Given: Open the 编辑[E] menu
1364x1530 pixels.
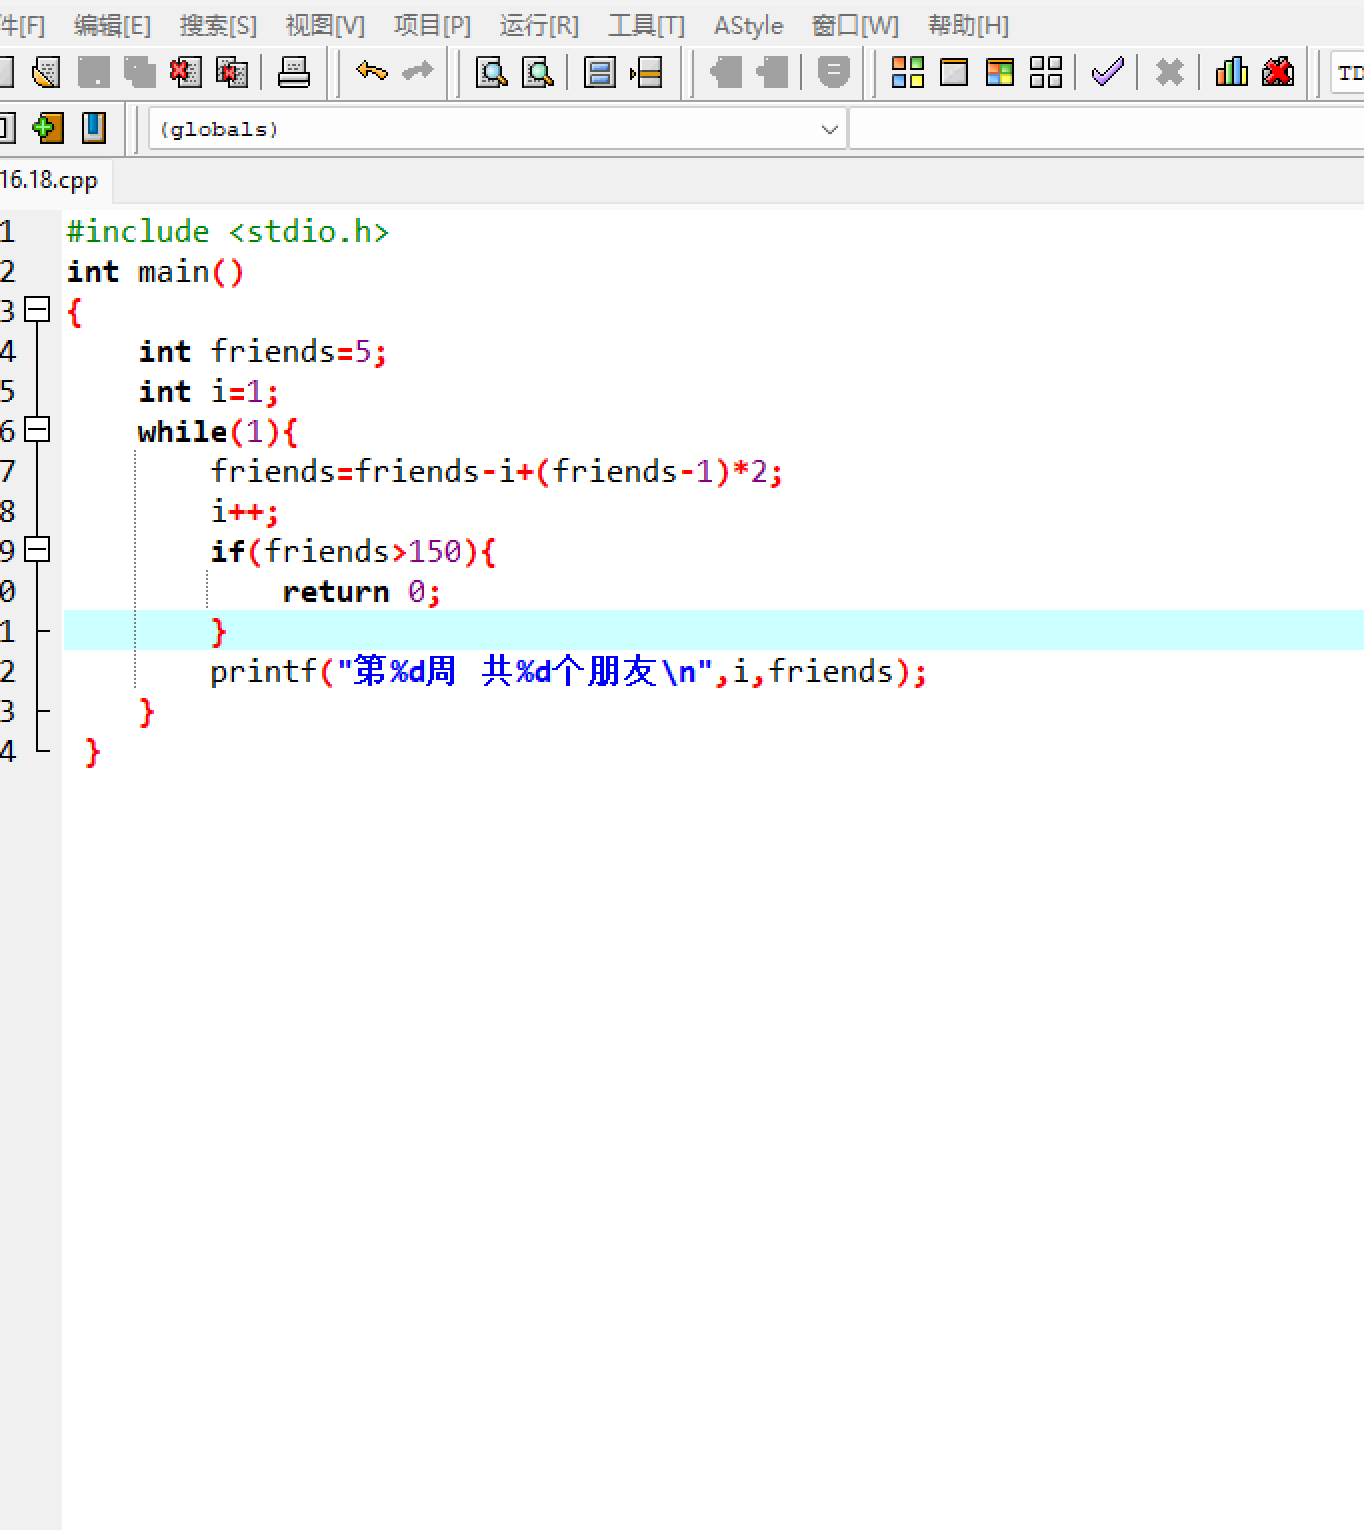Looking at the screenshot, I should click(112, 26).
